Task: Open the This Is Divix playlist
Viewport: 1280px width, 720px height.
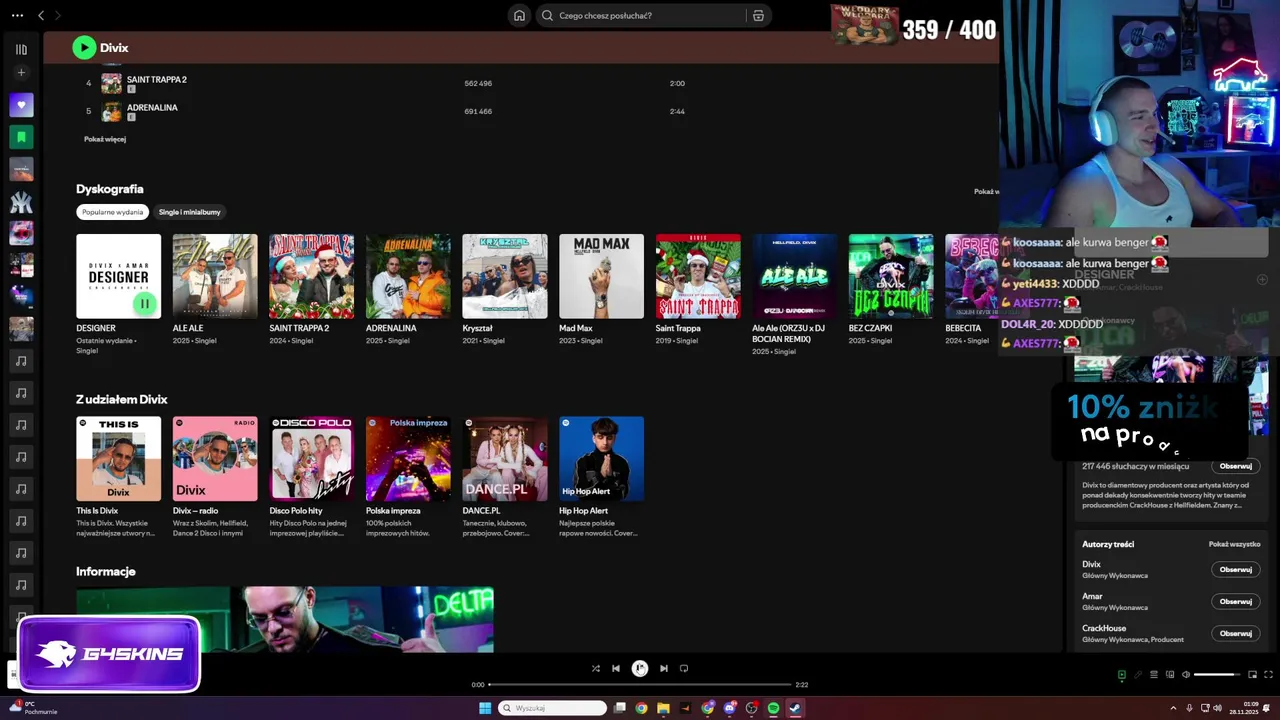Action: click(x=118, y=458)
